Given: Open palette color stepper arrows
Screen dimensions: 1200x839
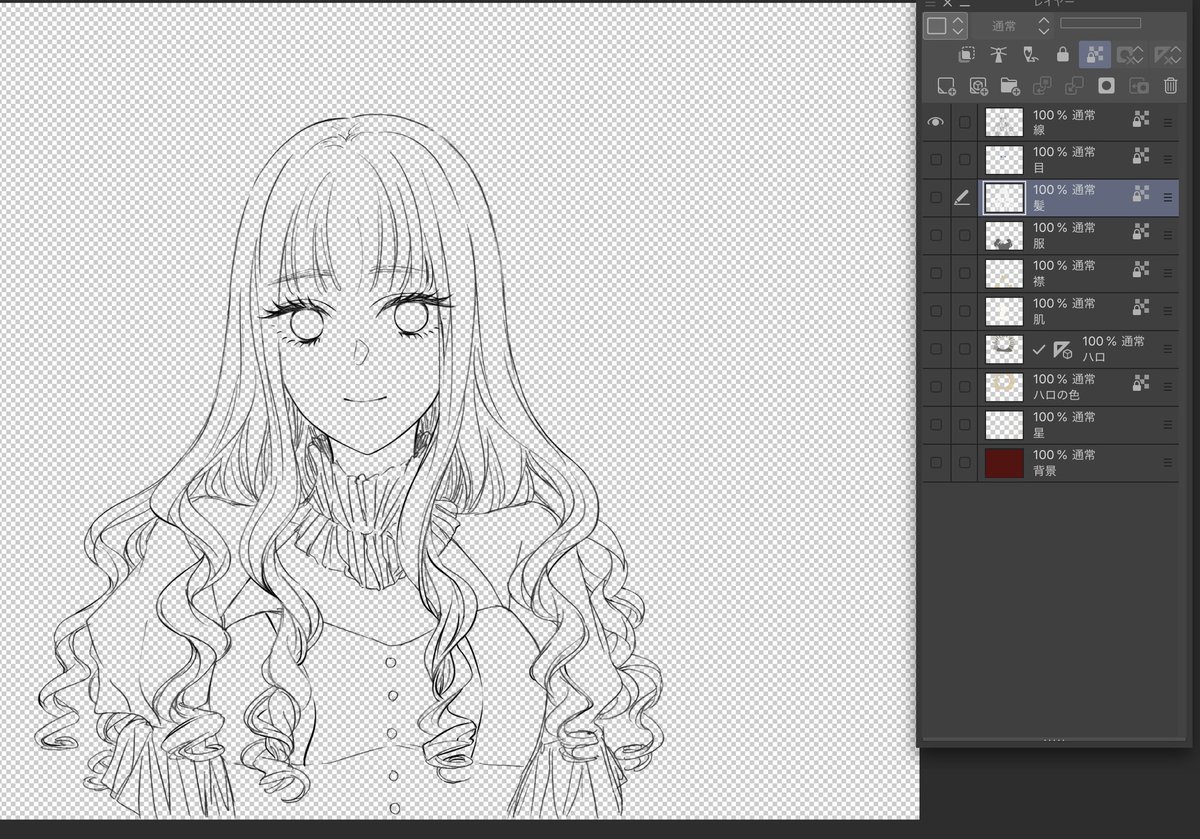Looking at the screenshot, I should point(958,26).
